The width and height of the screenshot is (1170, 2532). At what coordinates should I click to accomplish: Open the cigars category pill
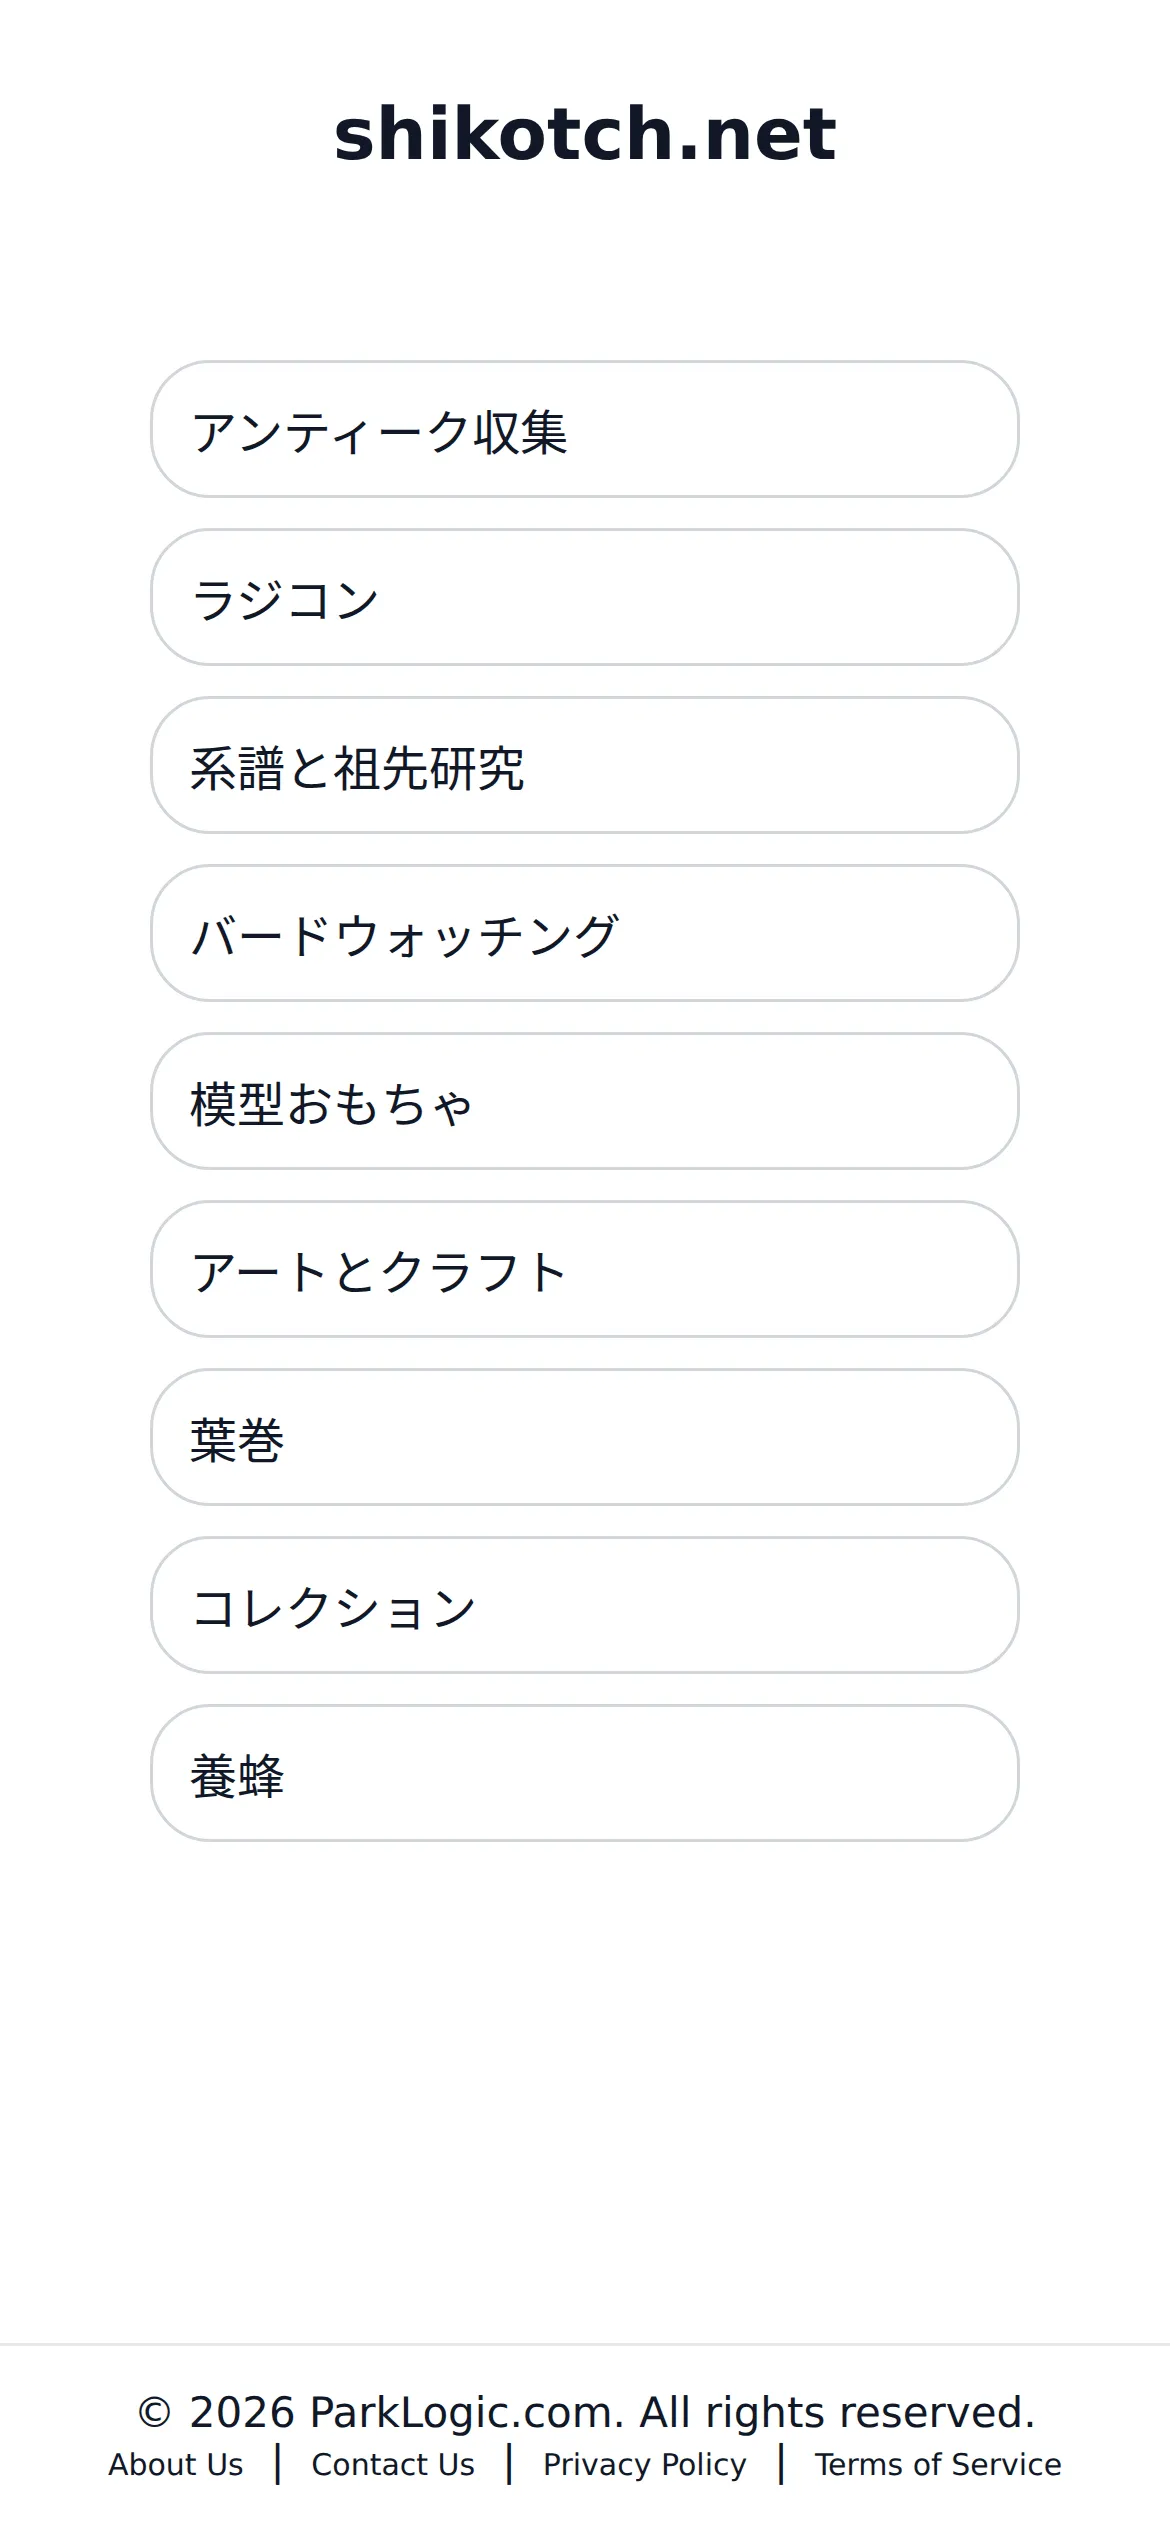click(x=585, y=1437)
